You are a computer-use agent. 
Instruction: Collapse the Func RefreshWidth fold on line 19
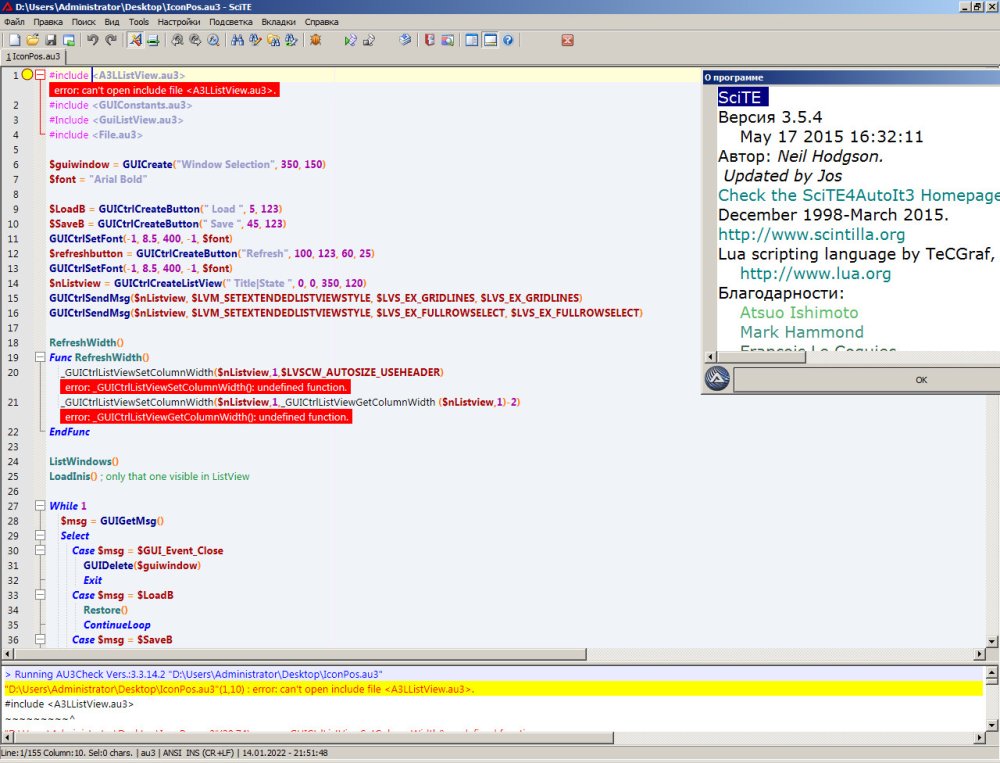40,357
